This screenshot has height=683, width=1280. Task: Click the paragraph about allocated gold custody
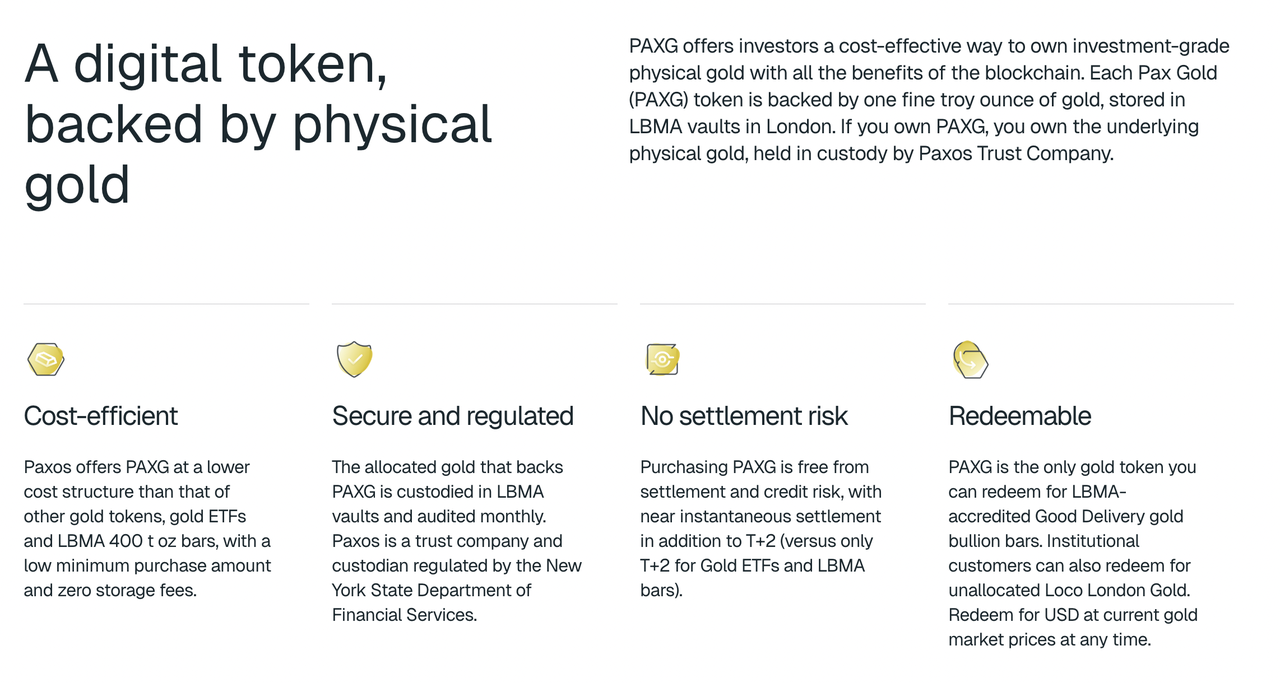pos(457,540)
